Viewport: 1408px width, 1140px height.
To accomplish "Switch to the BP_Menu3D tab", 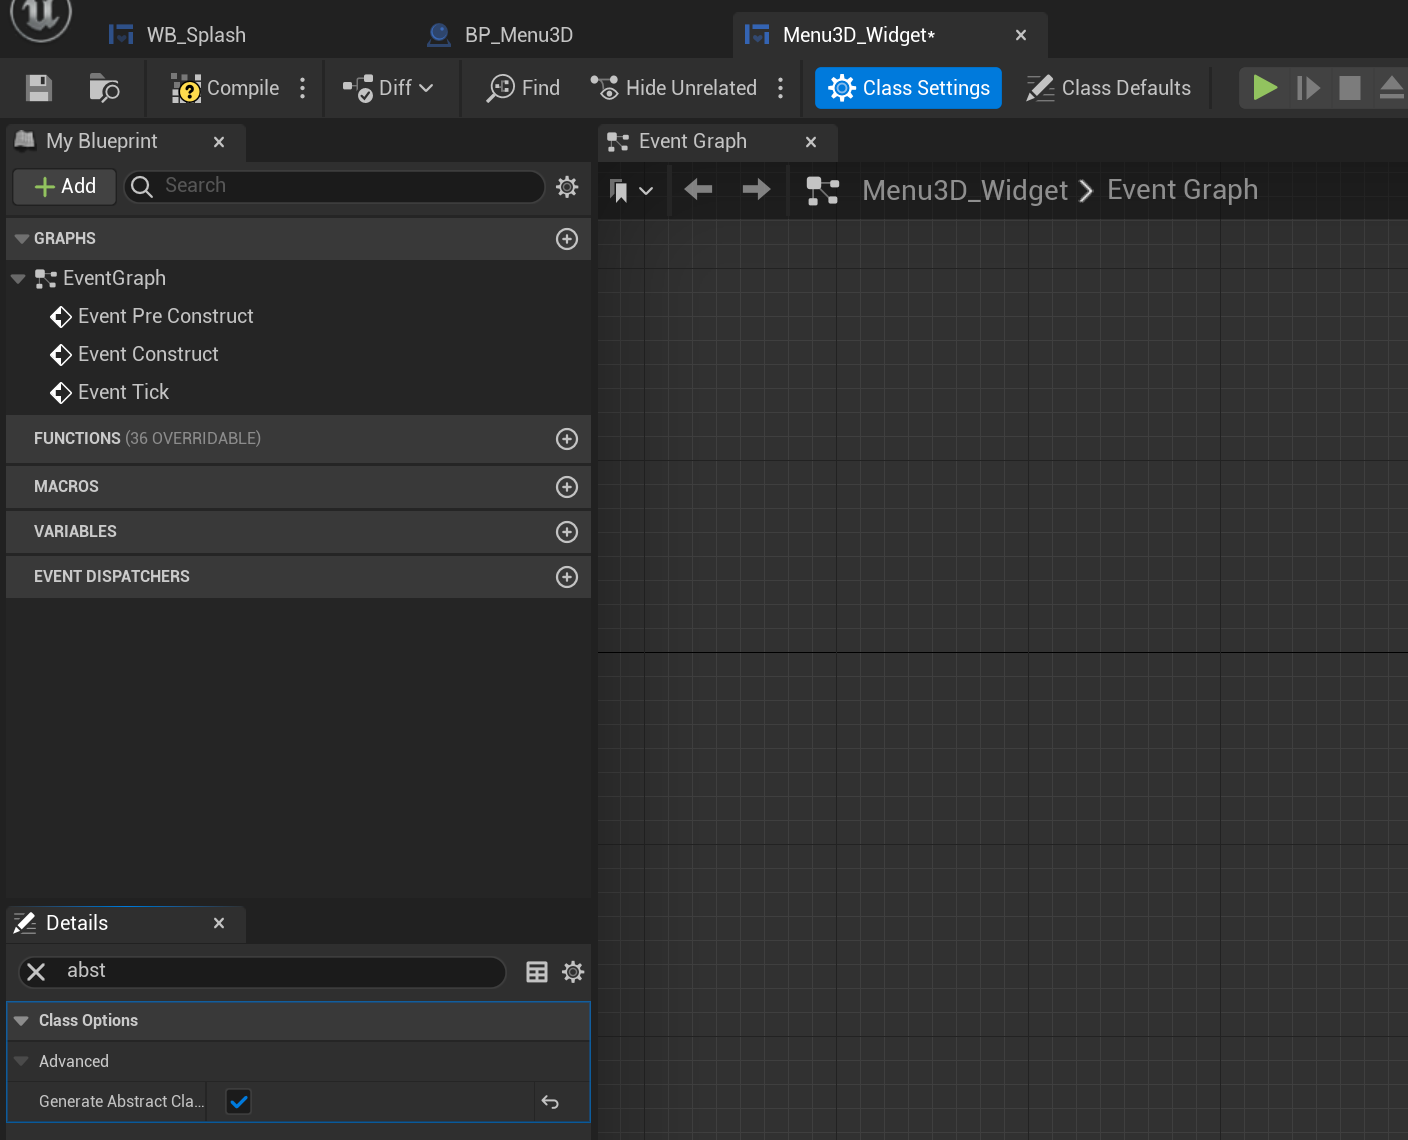I will [x=518, y=35].
